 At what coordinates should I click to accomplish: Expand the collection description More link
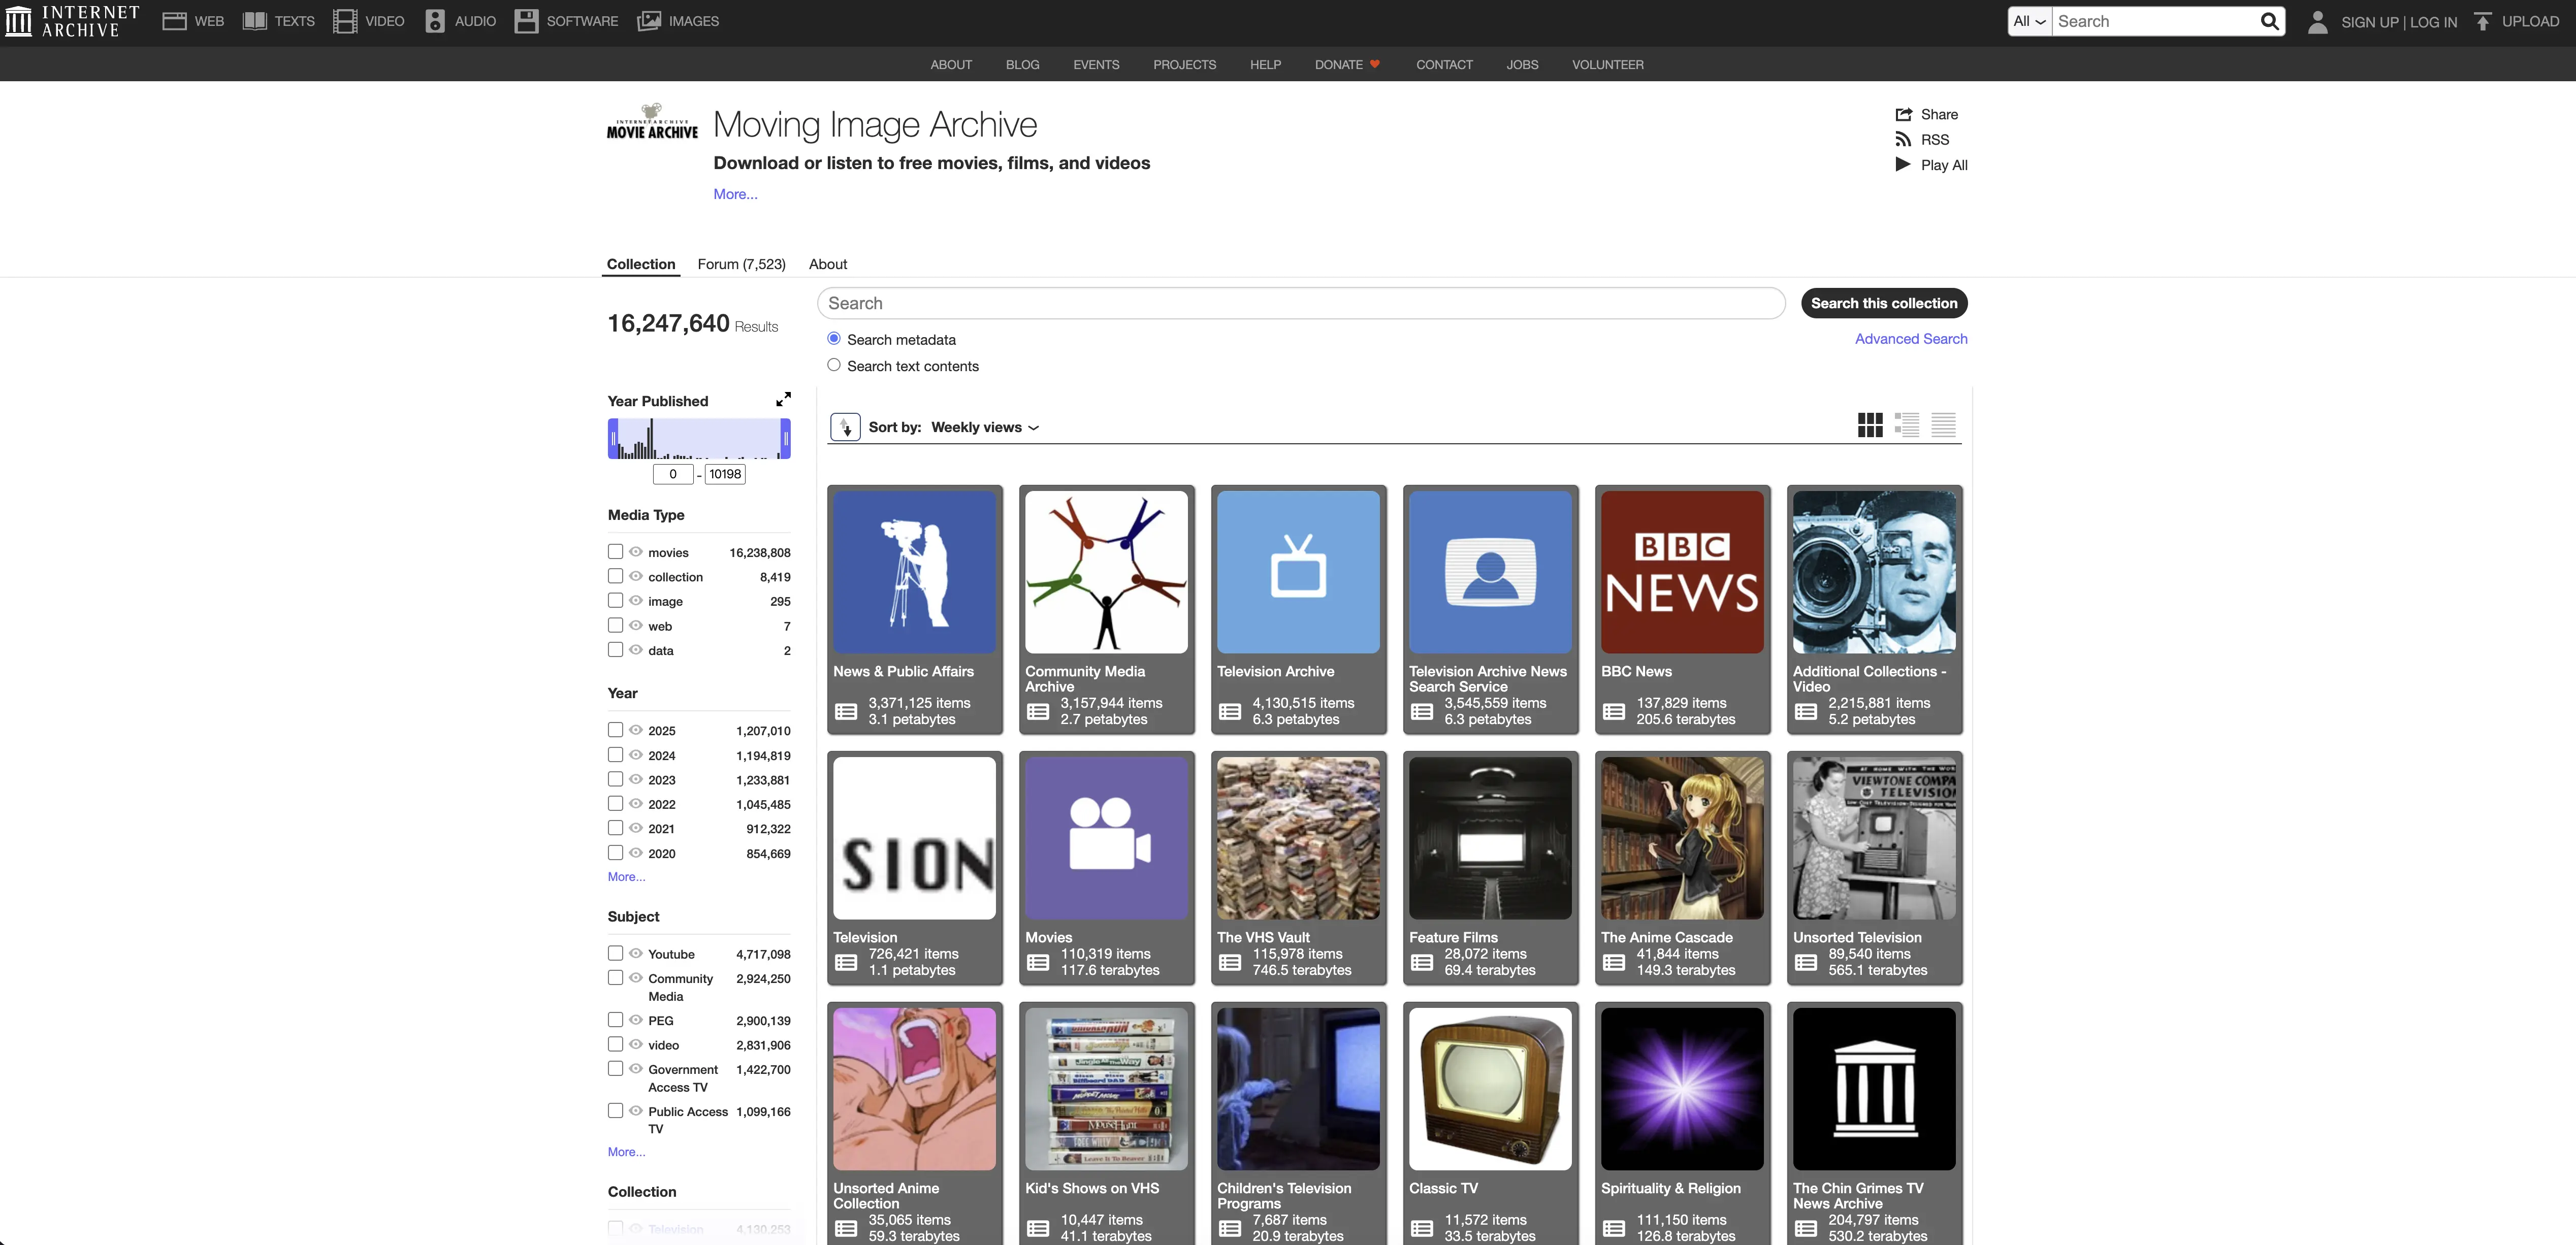pos(735,194)
